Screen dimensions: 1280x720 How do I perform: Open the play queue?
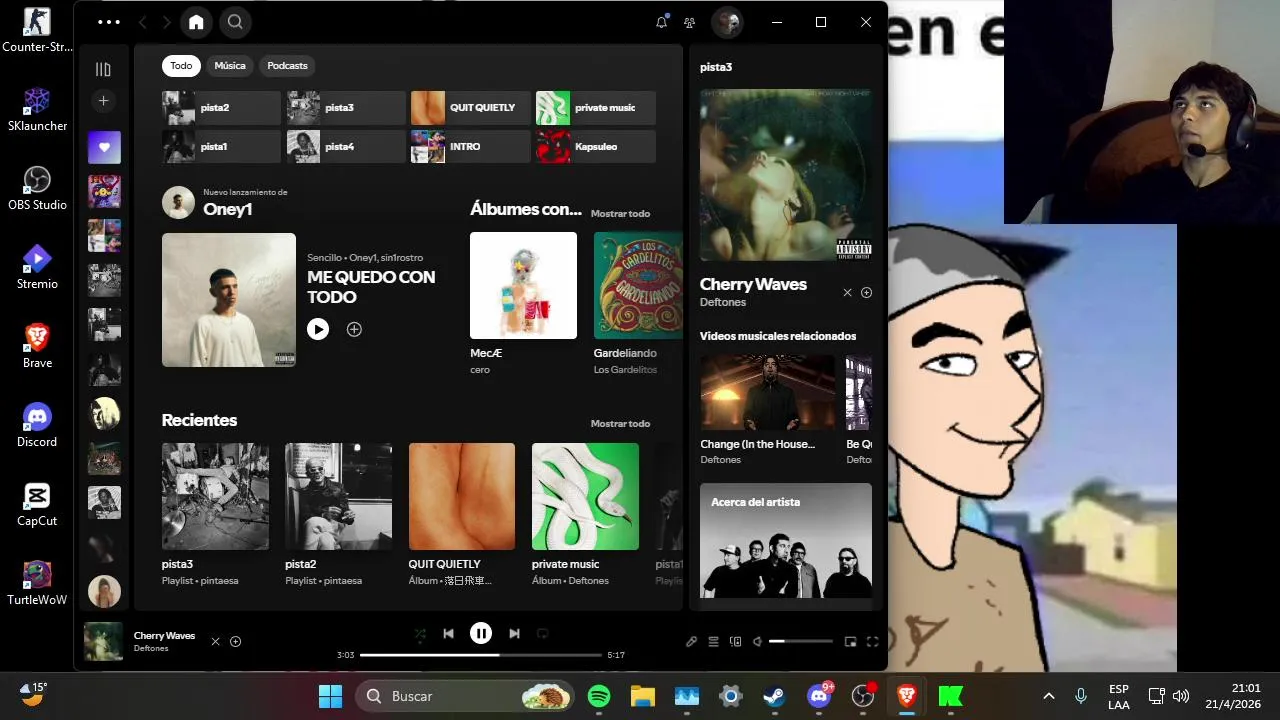[x=714, y=642]
